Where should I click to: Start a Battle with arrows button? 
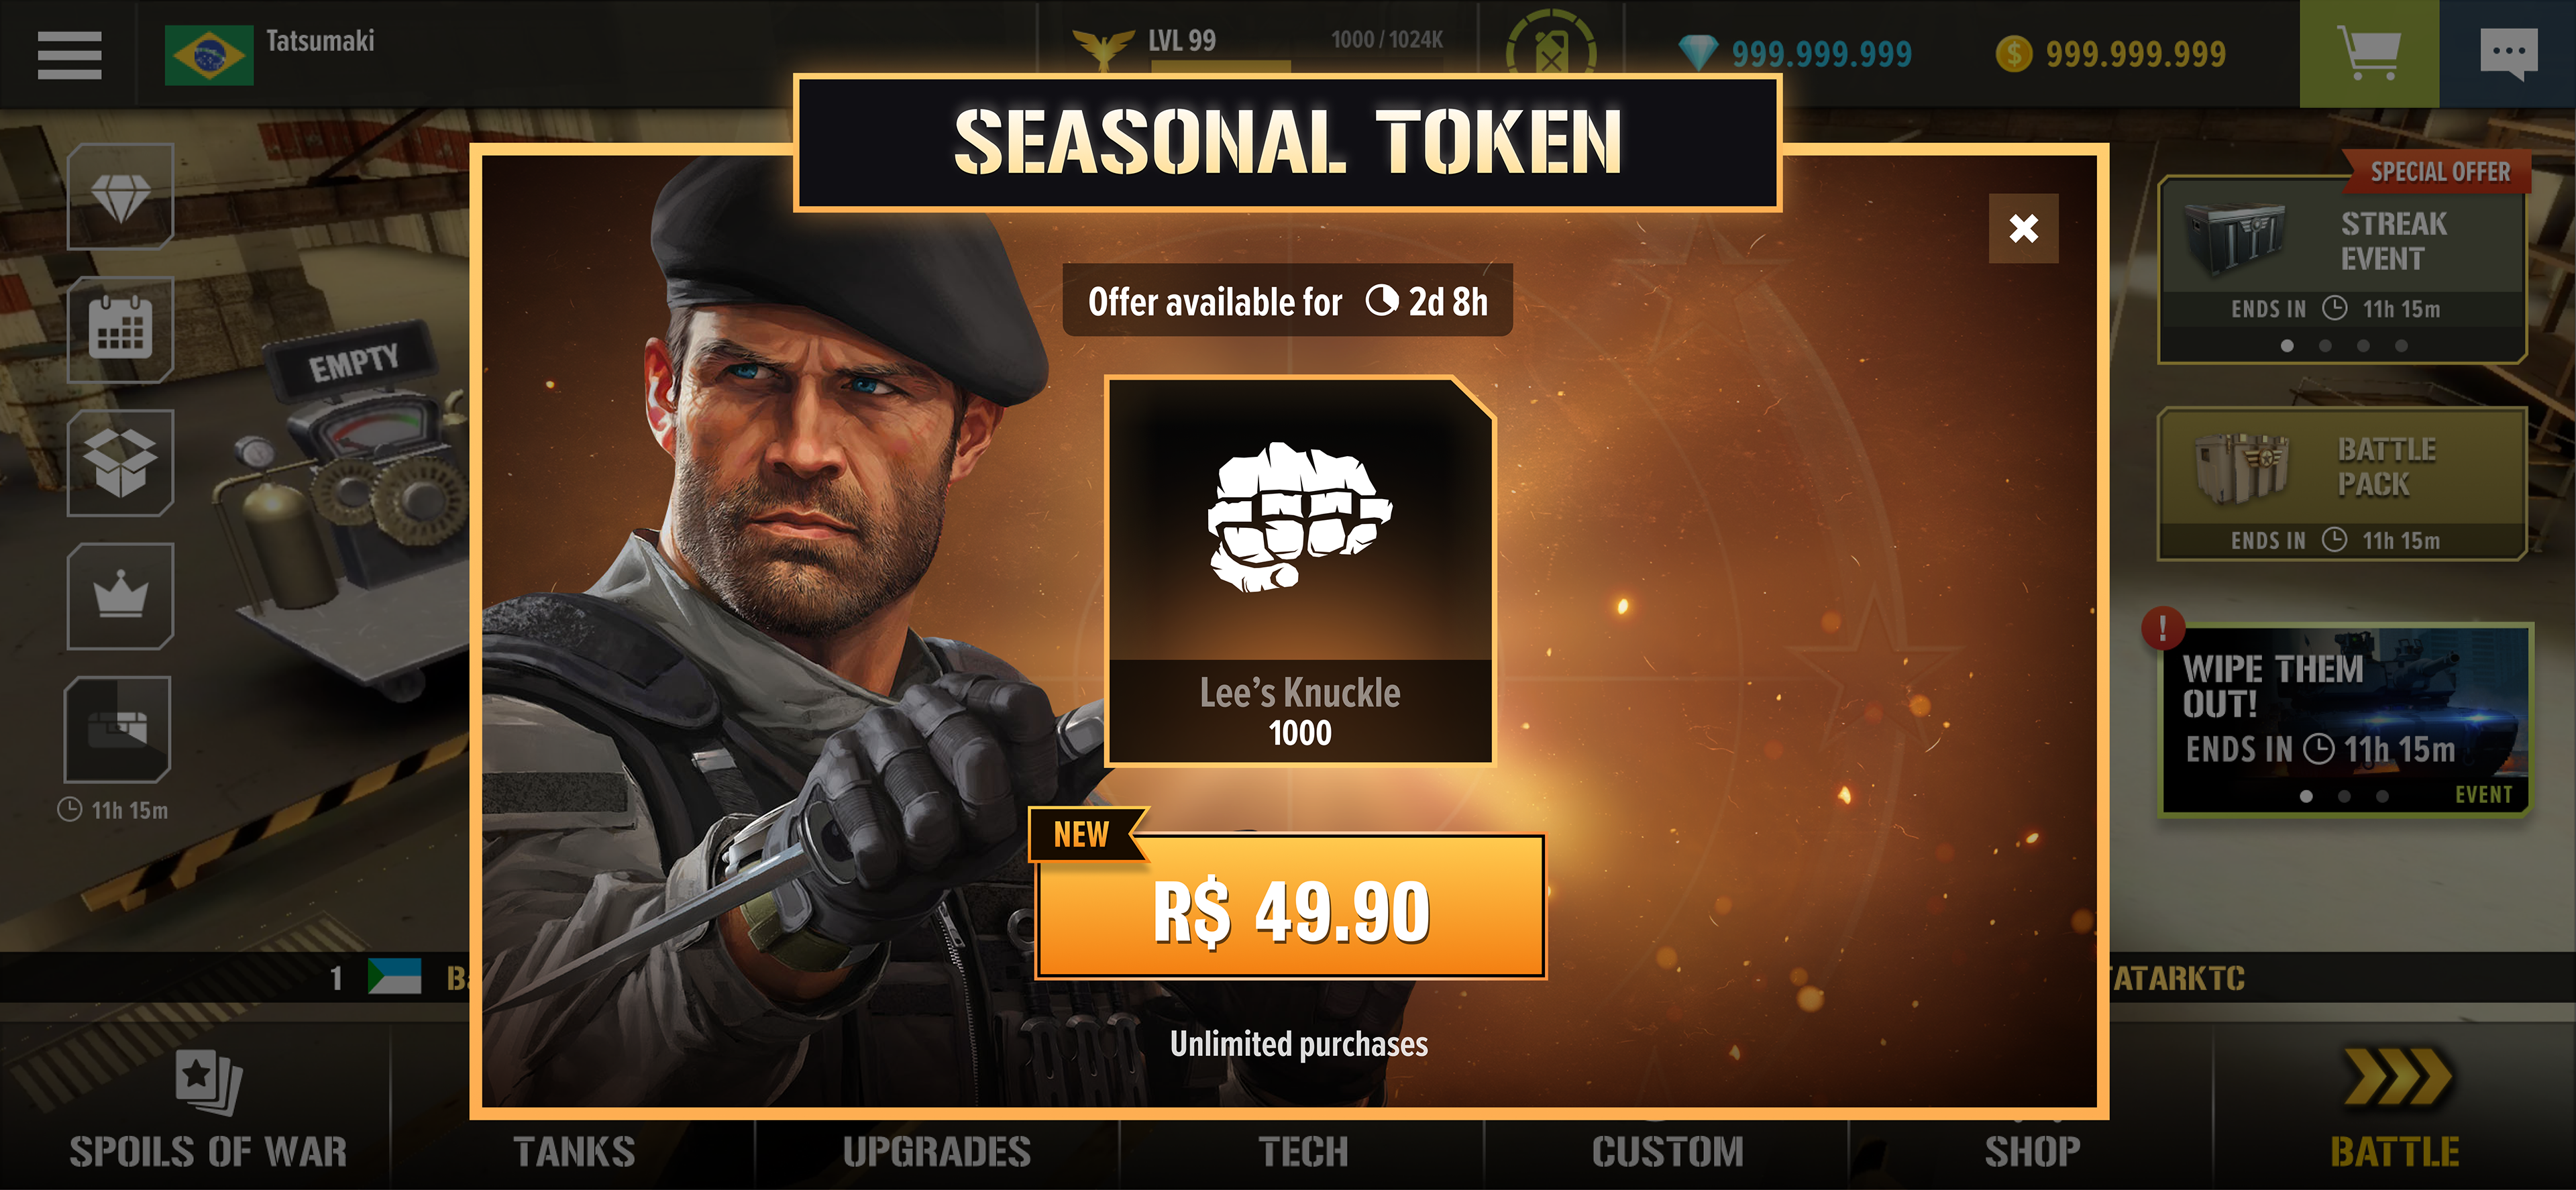pos(2395,1110)
